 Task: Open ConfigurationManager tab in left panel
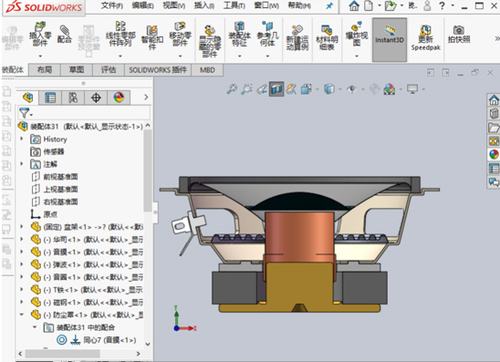click(73, 98)
